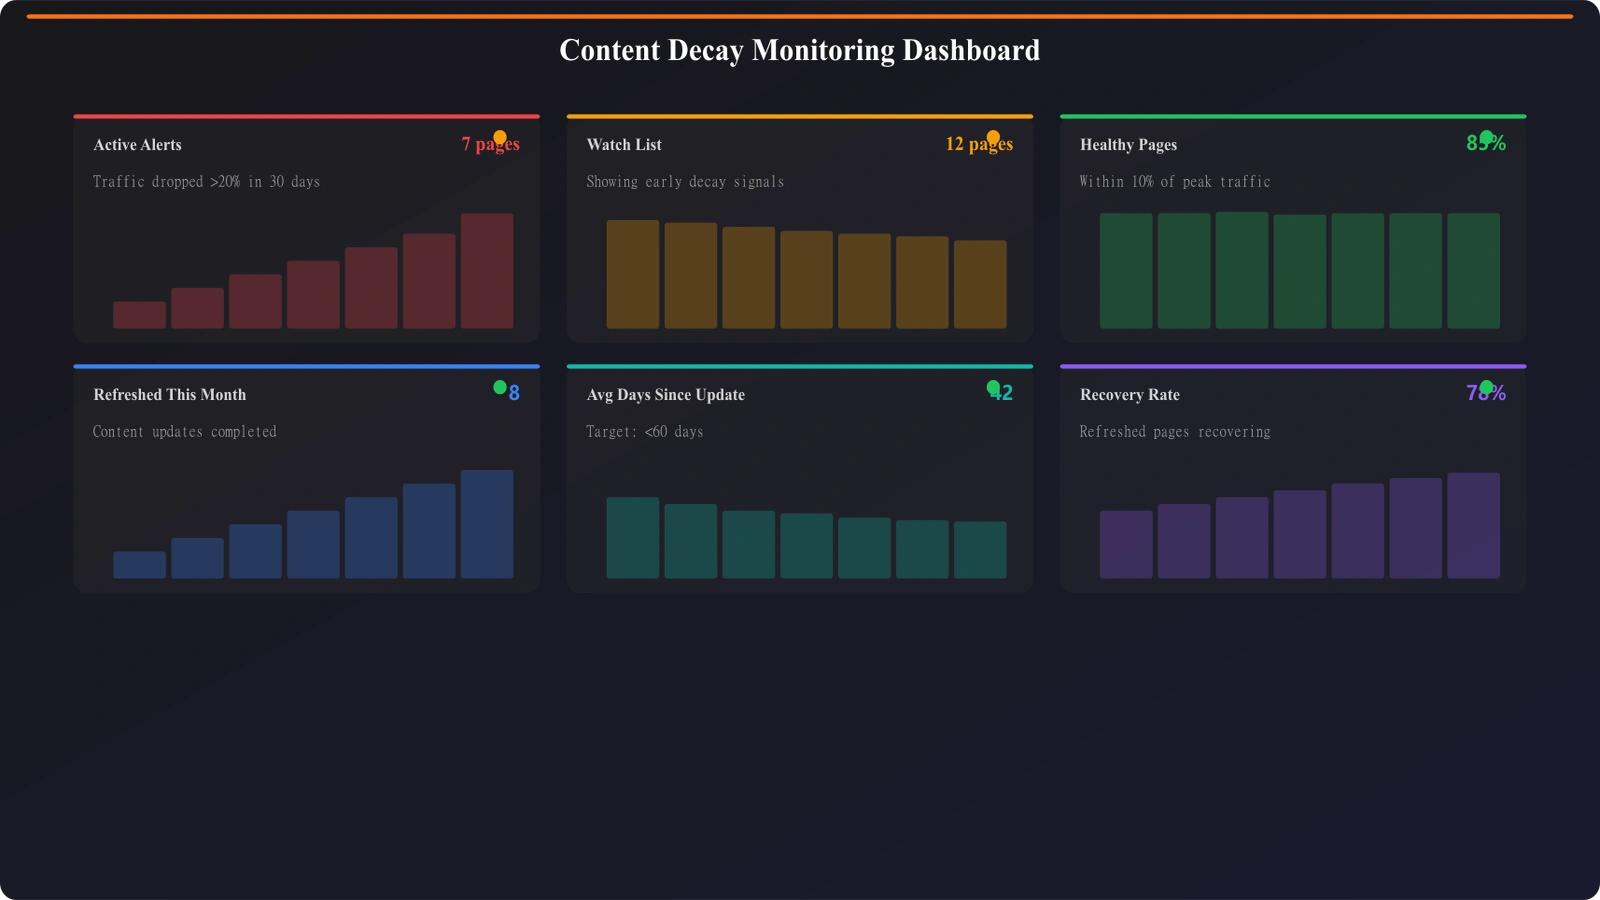Expand the Avg Days Since Update card

coord(799,477)
